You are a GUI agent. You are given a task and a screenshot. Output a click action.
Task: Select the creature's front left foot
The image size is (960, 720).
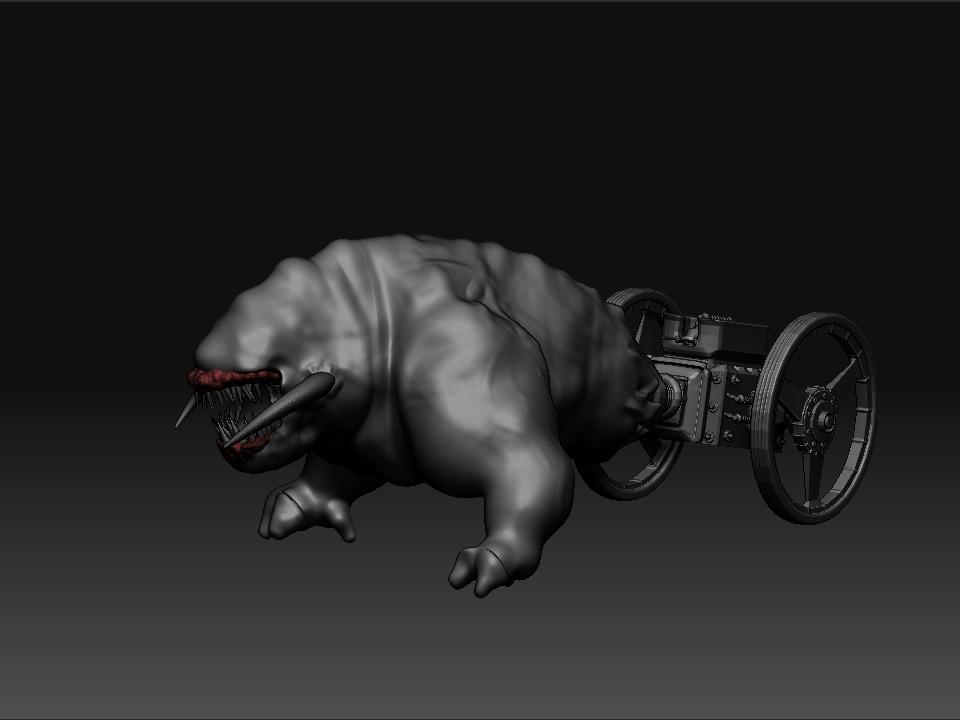306,510
